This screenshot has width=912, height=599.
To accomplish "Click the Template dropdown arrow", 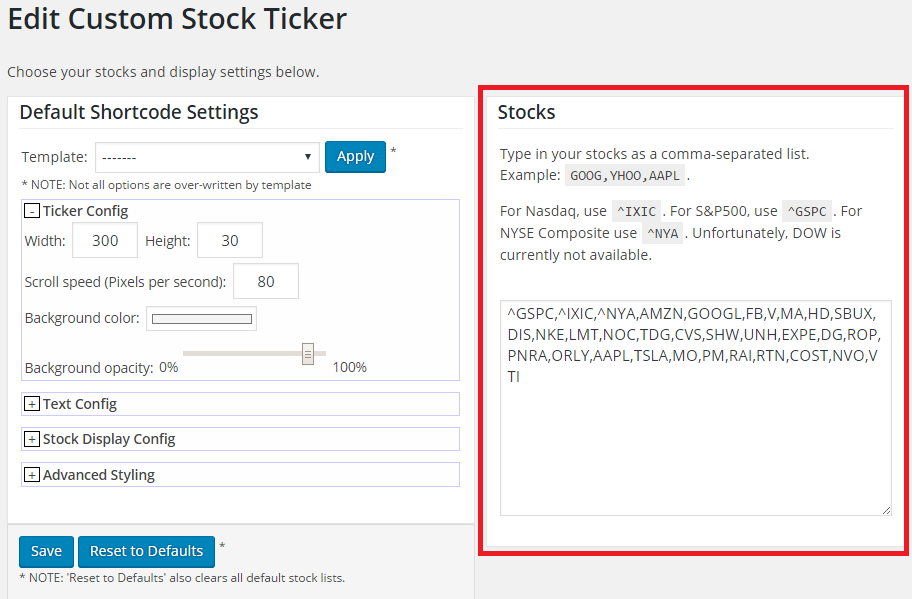I will [x=308, y=157].
